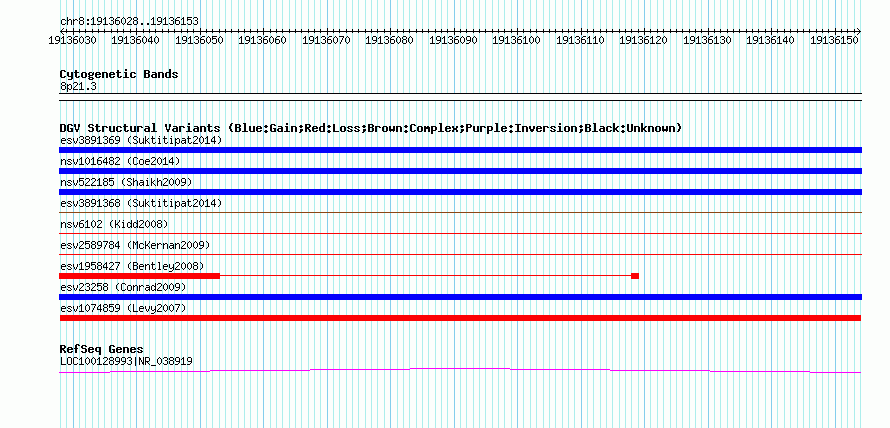This screenshot has height=428, width=890.
Task: Click the esv3891369 (Suktitipat2014) variant label
Action: pos(141,140)
